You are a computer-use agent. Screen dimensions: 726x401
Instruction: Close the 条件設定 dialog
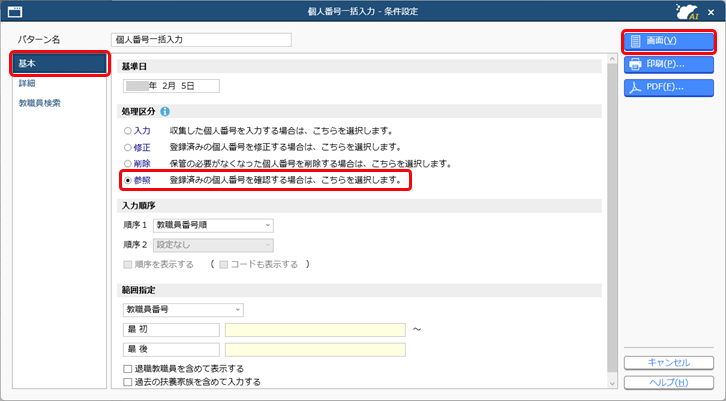click(711, 13)
